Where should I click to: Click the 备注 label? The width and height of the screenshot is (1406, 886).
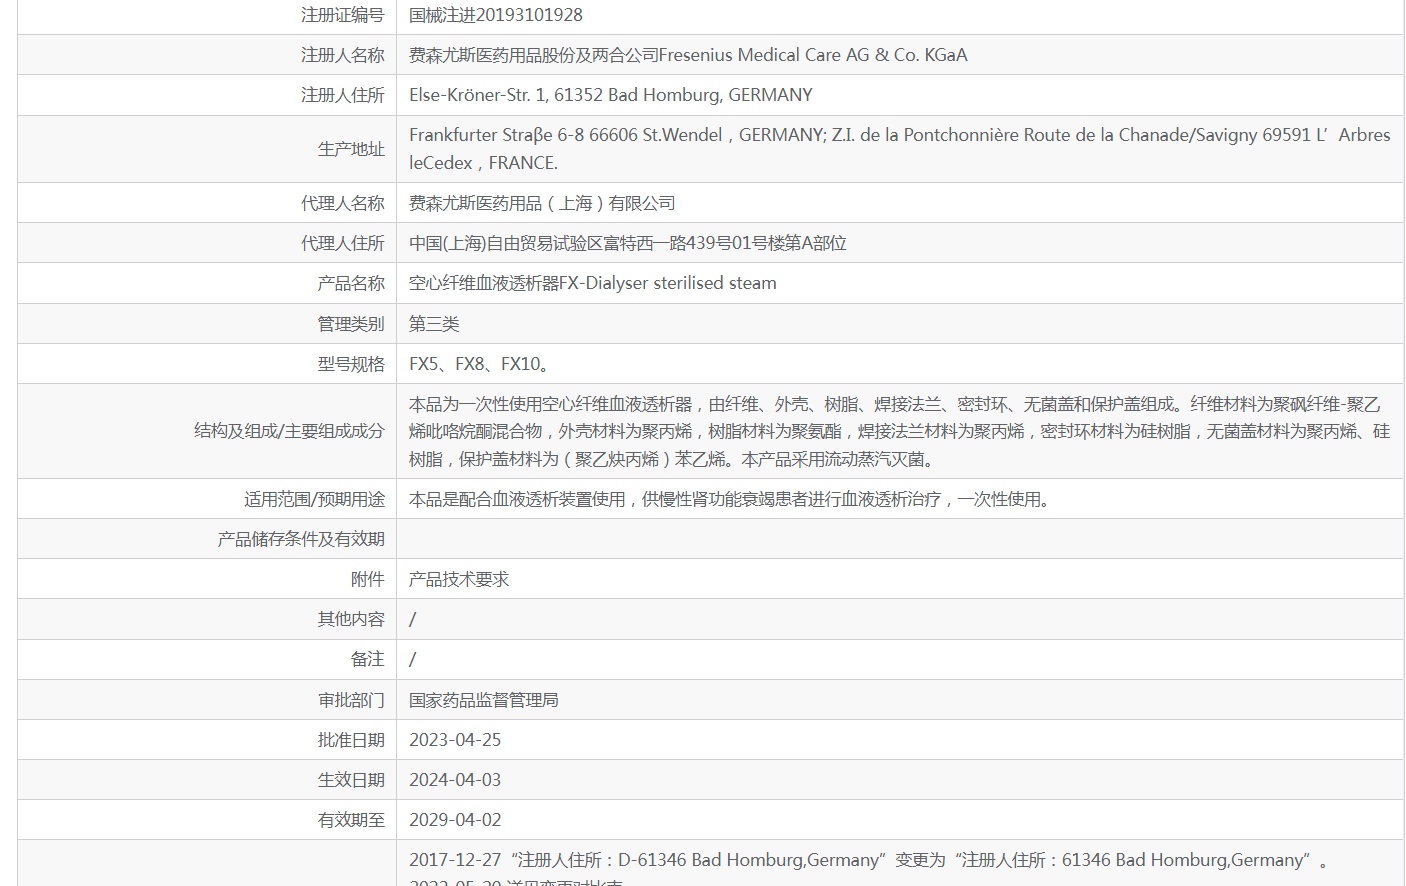pyautogui.click(x=367, y=659)
